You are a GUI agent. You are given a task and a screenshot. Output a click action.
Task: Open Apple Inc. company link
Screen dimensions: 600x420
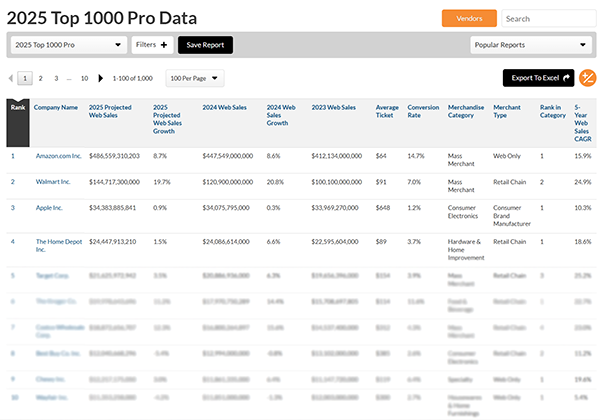(x=49, y=208)
